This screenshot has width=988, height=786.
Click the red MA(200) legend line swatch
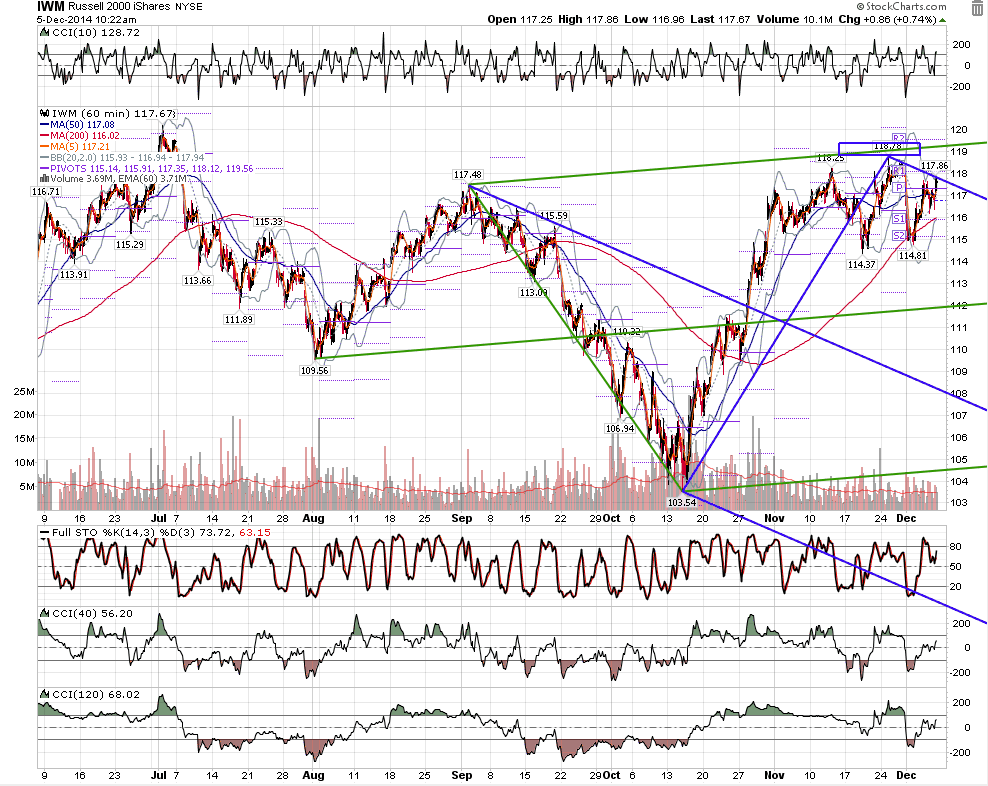pos(44,136)
